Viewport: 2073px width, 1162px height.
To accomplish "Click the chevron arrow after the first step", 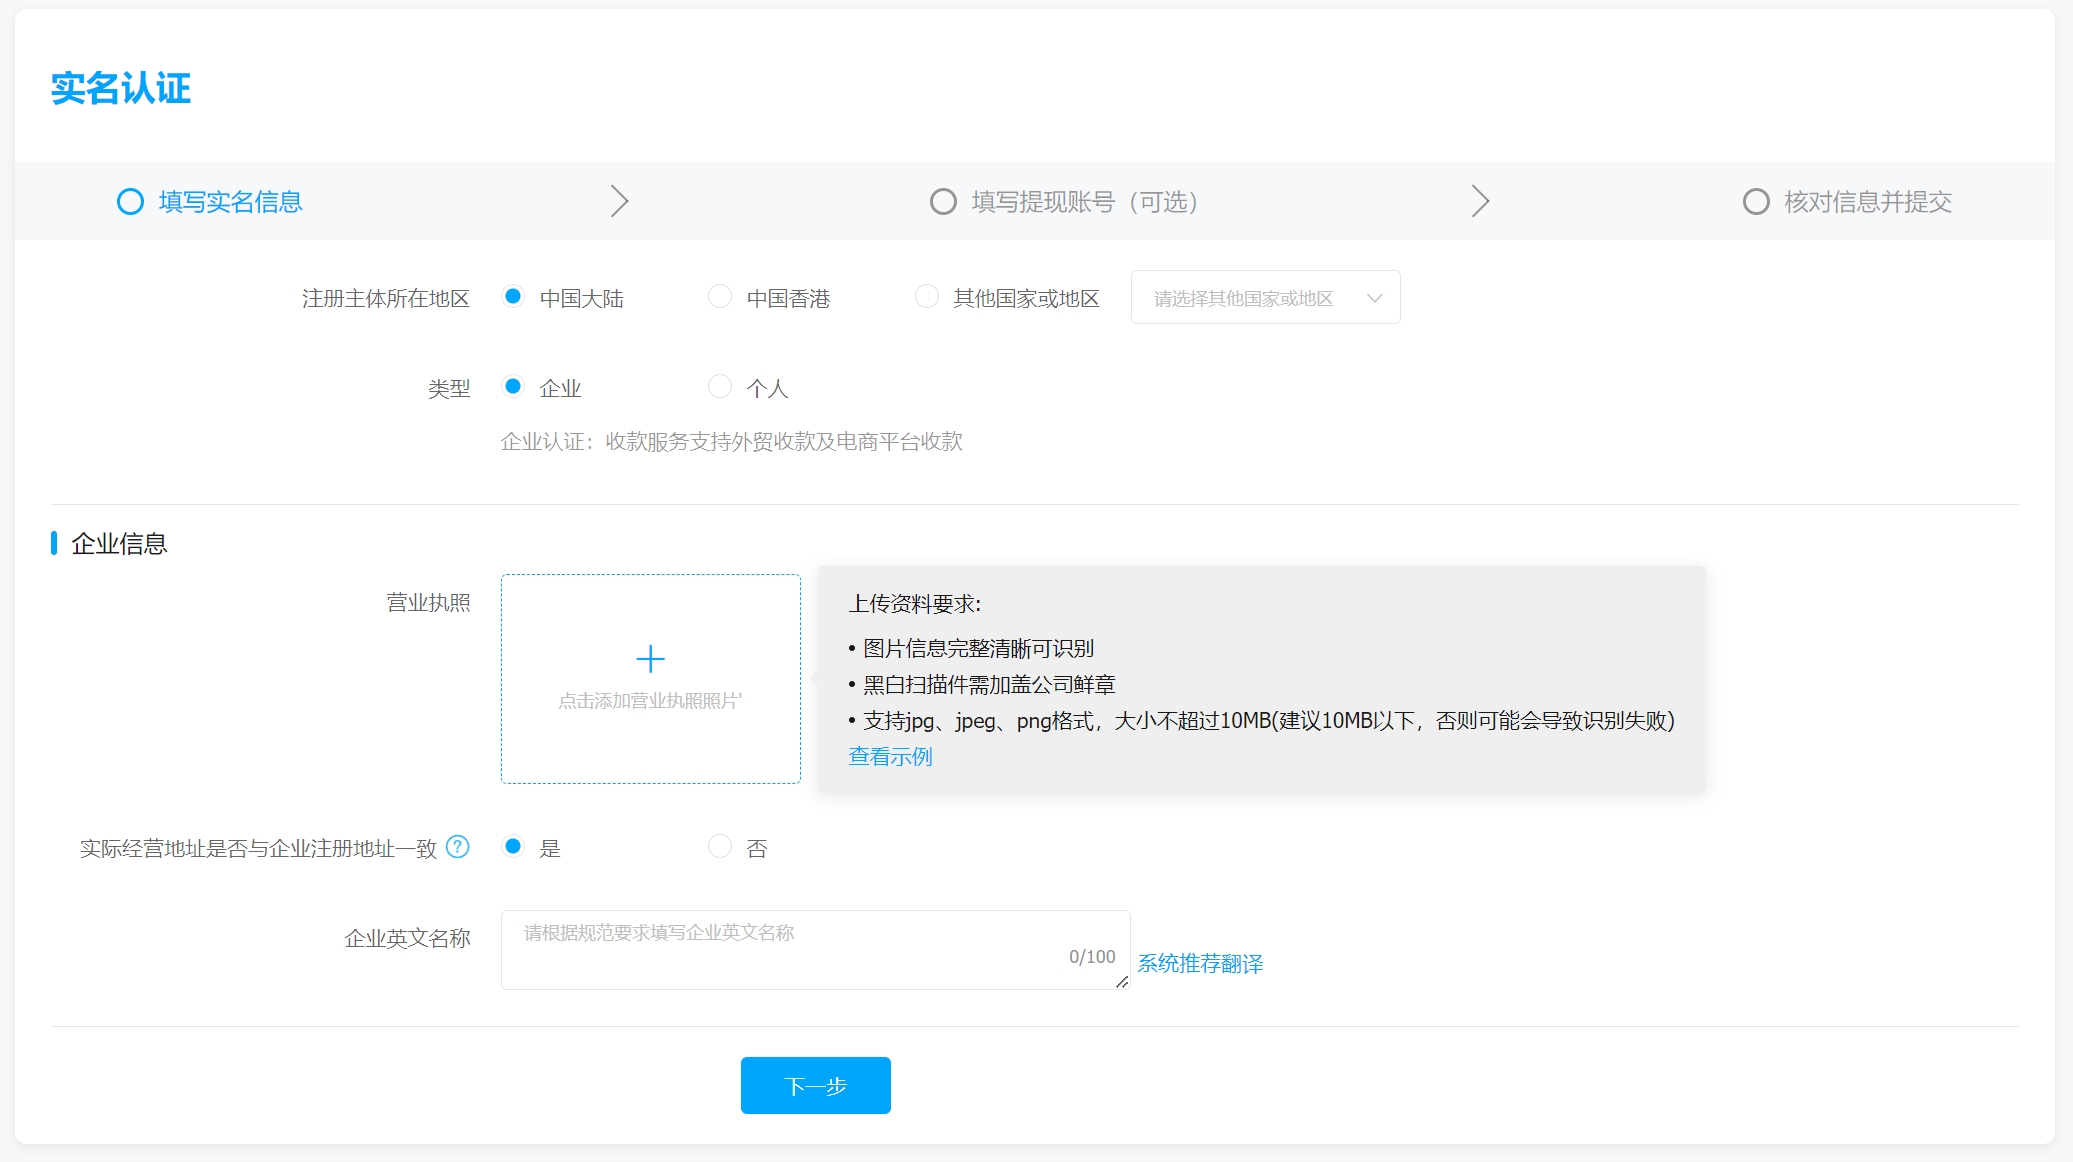I will [x=619, y=201].
